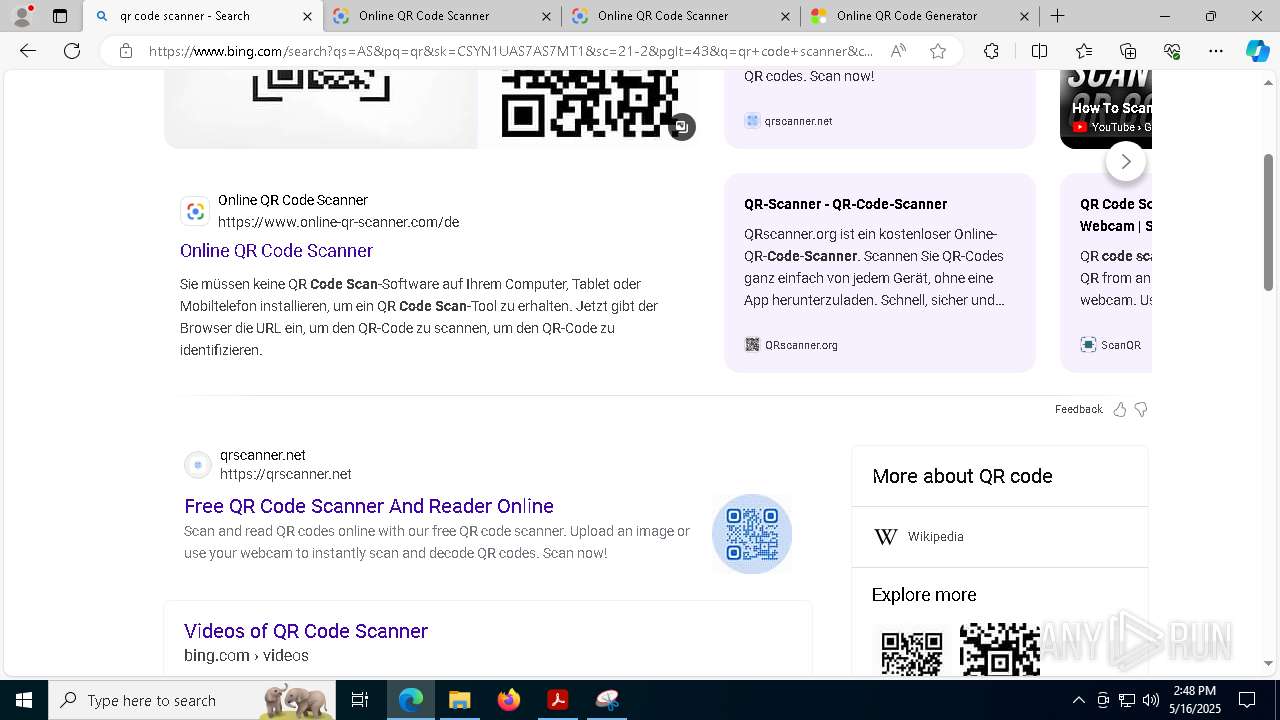Open the ScanQR source link
The image size is (1280, 720).
(1110, 345)
